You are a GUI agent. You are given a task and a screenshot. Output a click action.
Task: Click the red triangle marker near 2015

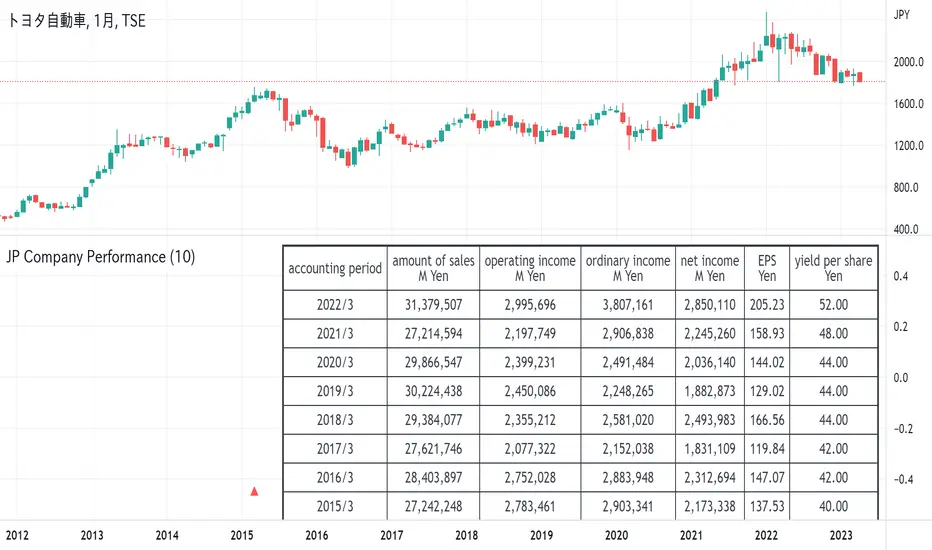click(254, 491)
